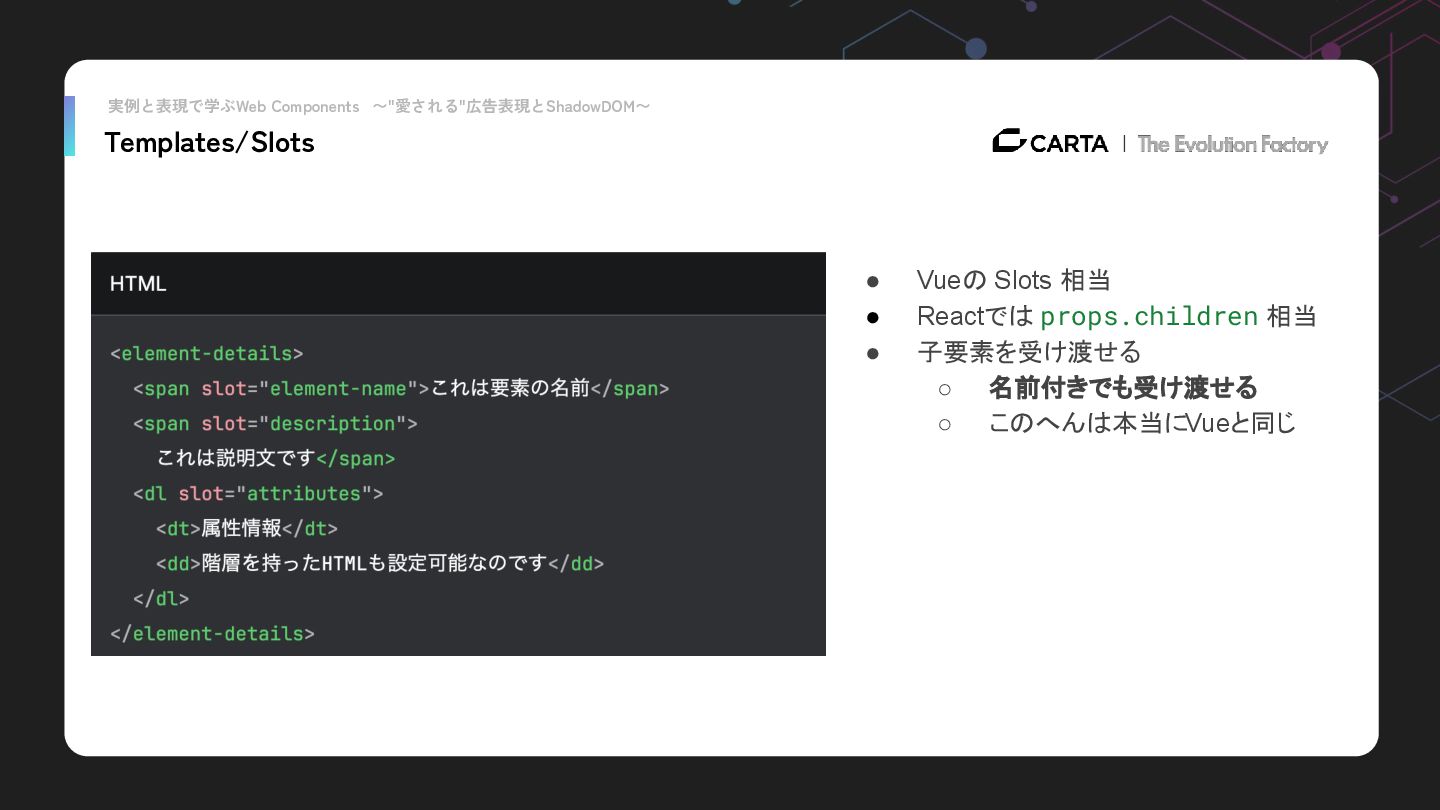This screenshot has width=1440, height=810.
Task: Click the closing '</element-details>' tag line
Action: (212, 634)
